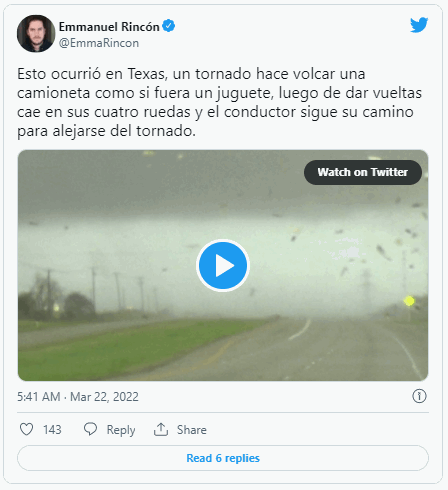Click the Twitter bird logo
448x490 pixels.
pyautogui.click(x=419, y=25)
